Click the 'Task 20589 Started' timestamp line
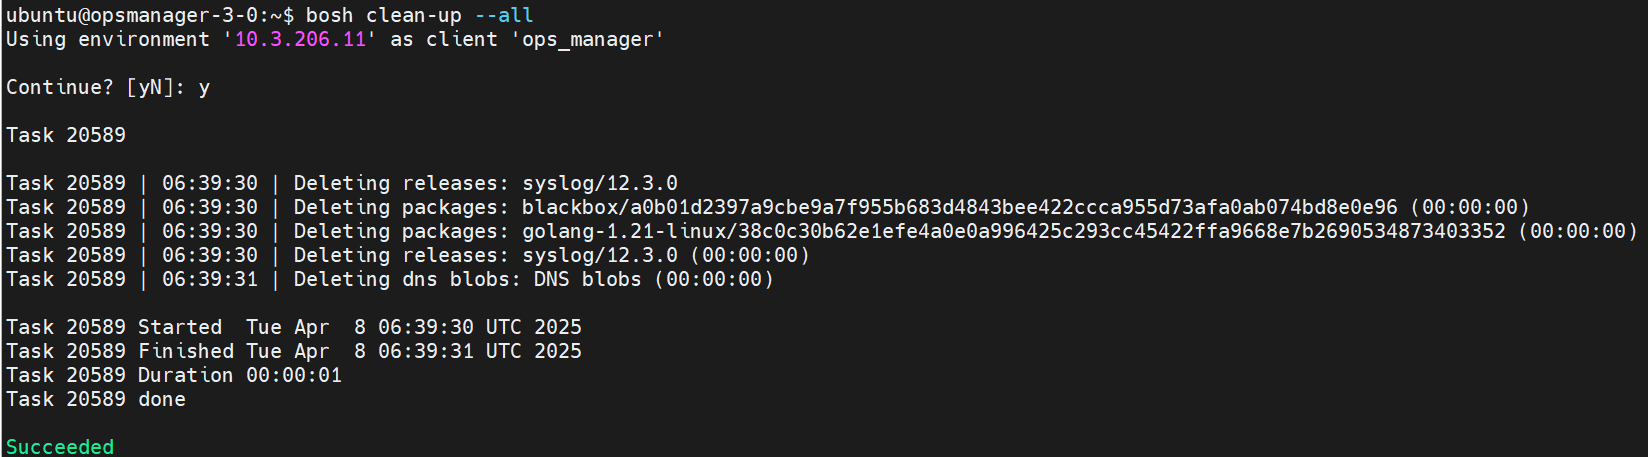1648x457 pixels. click(294, 327)
